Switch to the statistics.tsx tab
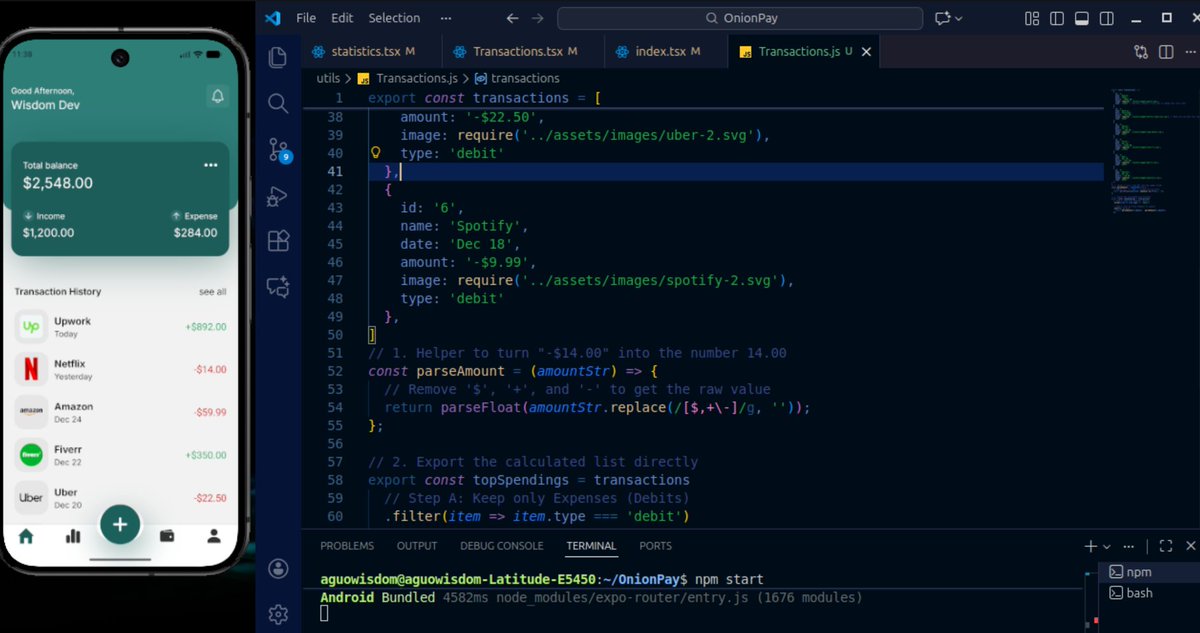The width and height of the screenshot is (1200, 633). tap(372, 51)
